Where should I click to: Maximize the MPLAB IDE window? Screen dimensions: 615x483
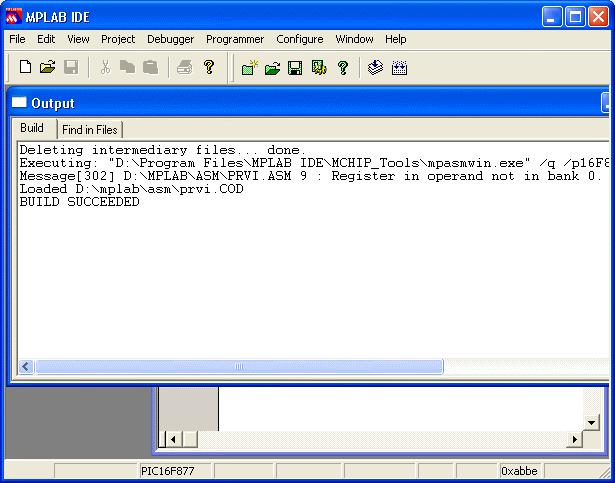tap(575, 17)
